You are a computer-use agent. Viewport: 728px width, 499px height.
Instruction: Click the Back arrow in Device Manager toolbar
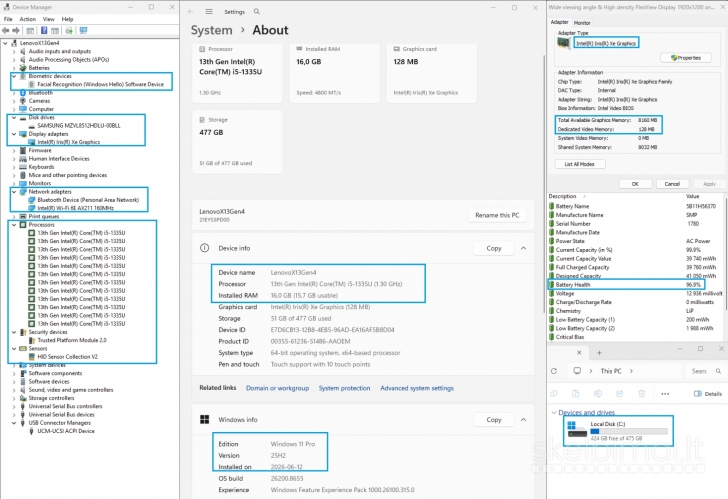pos(6,31)
